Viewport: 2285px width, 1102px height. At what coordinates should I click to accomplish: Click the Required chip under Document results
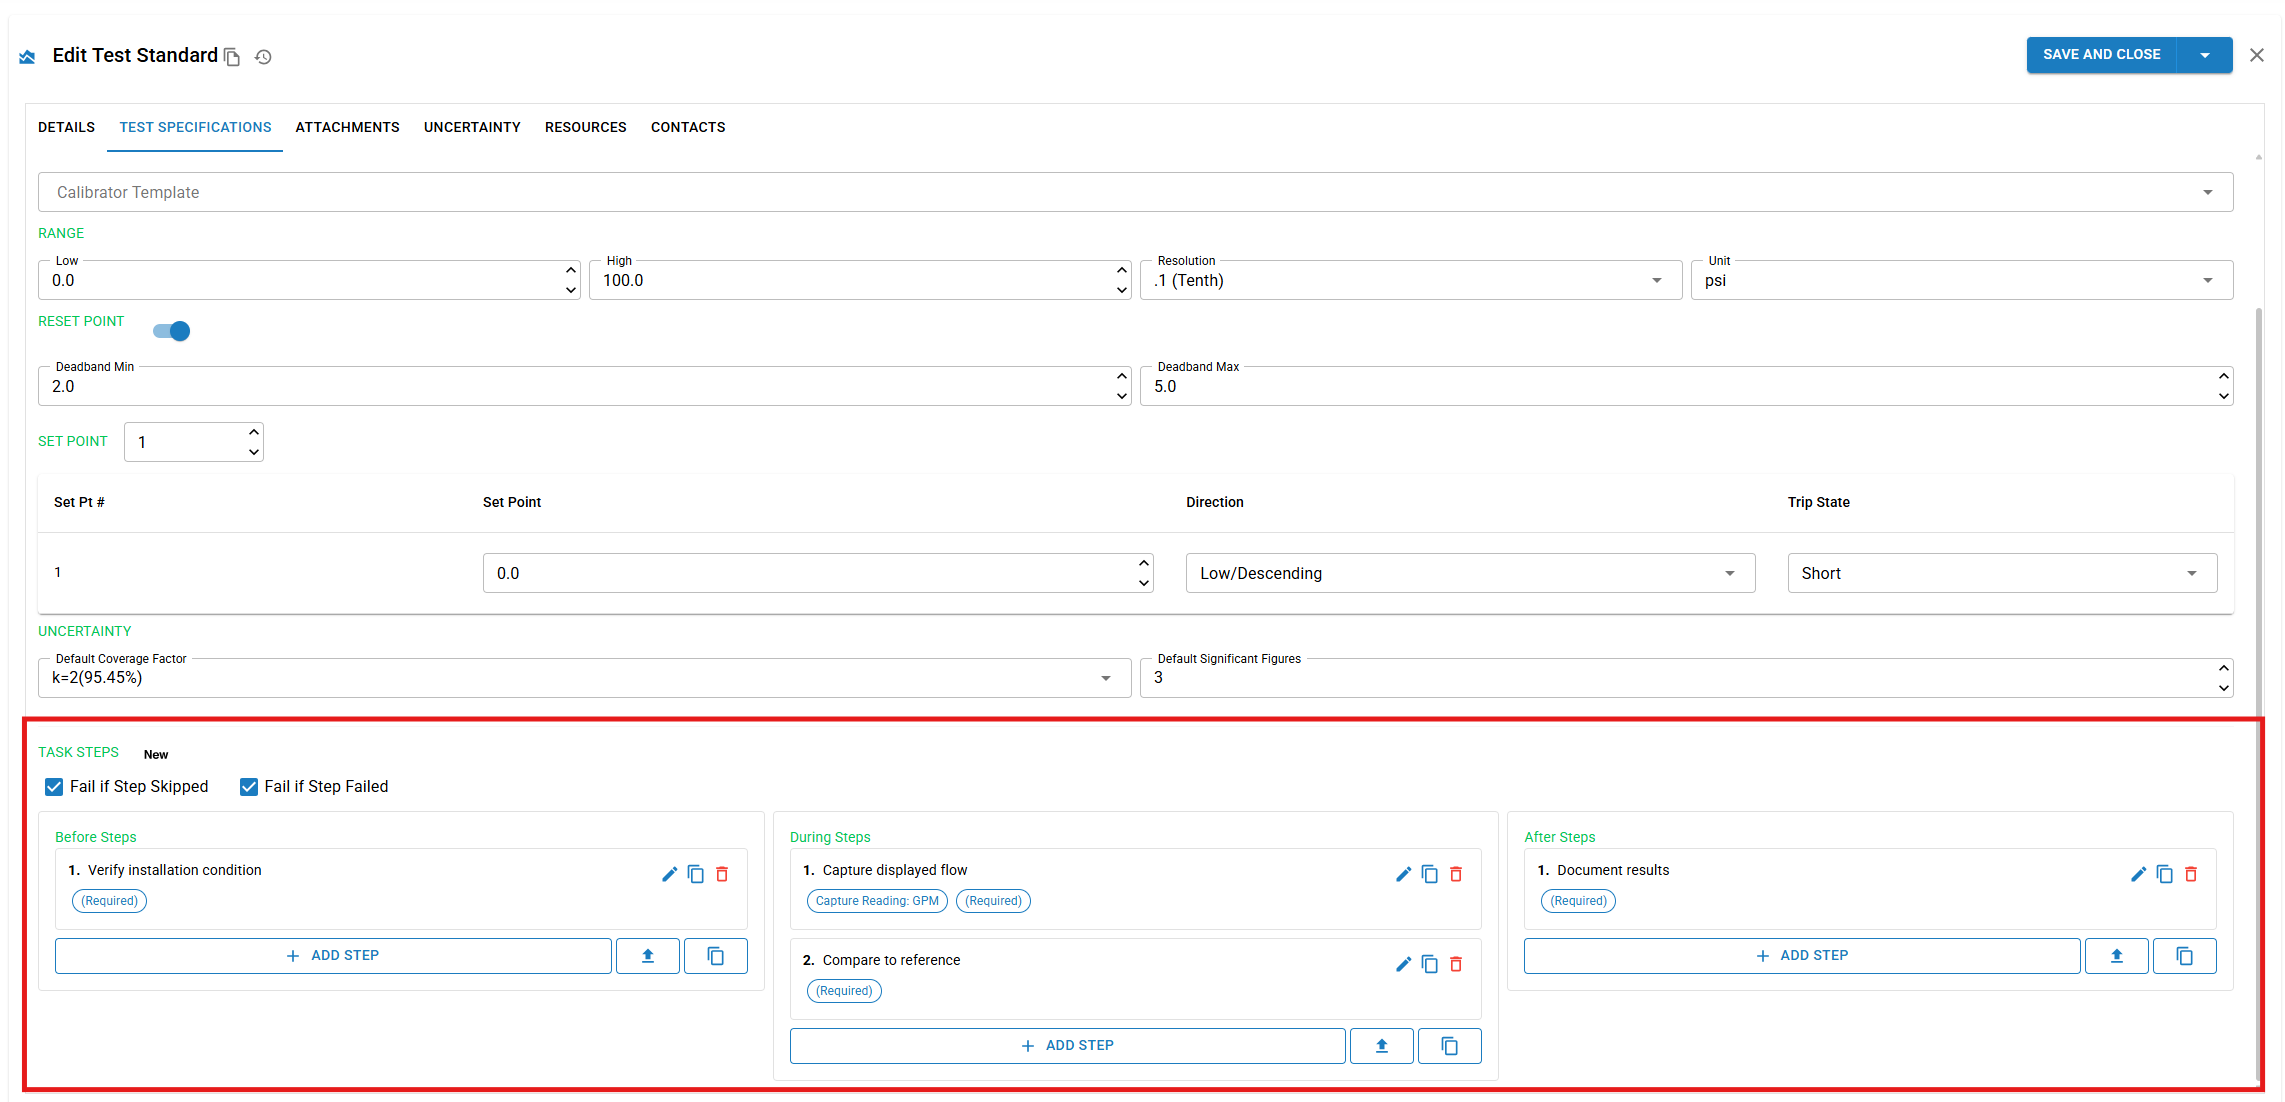point(1579,901)
